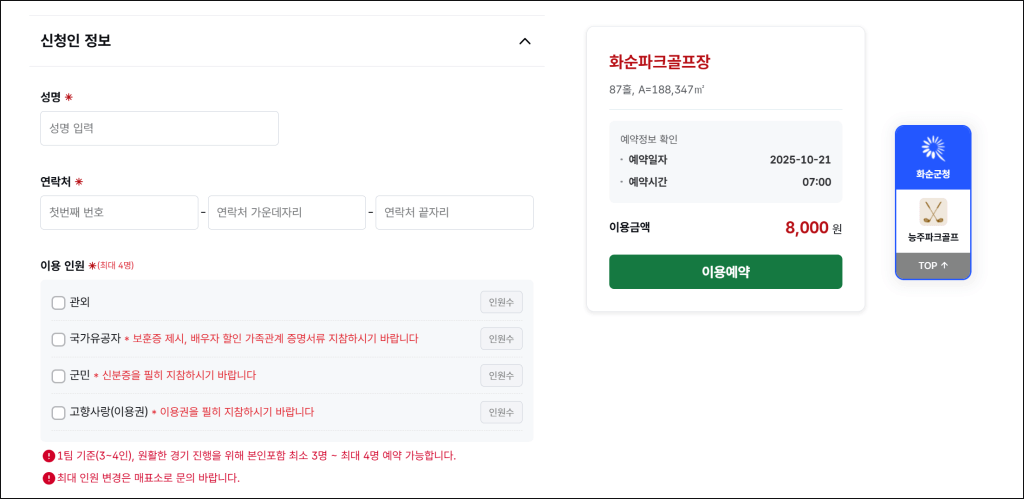Image resolution: width=1024 pixels, height=499 pixels.
Task: Open 인원수 dropdown for 국가유공자
Action: (x=501, y=339)
